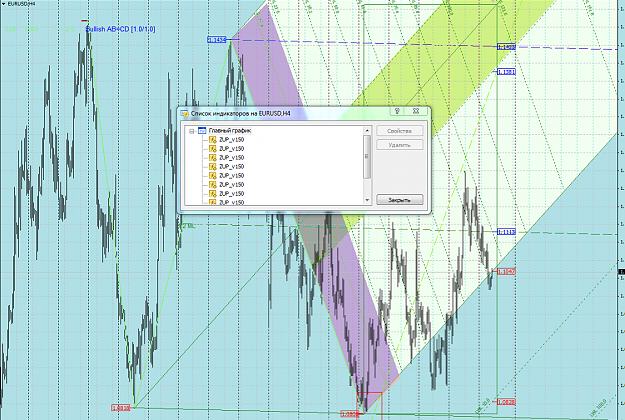Screen dimensions: 625x420
Task: Select the topmost ZUP_v150 indicator entry
Action: tap(232, 140)
